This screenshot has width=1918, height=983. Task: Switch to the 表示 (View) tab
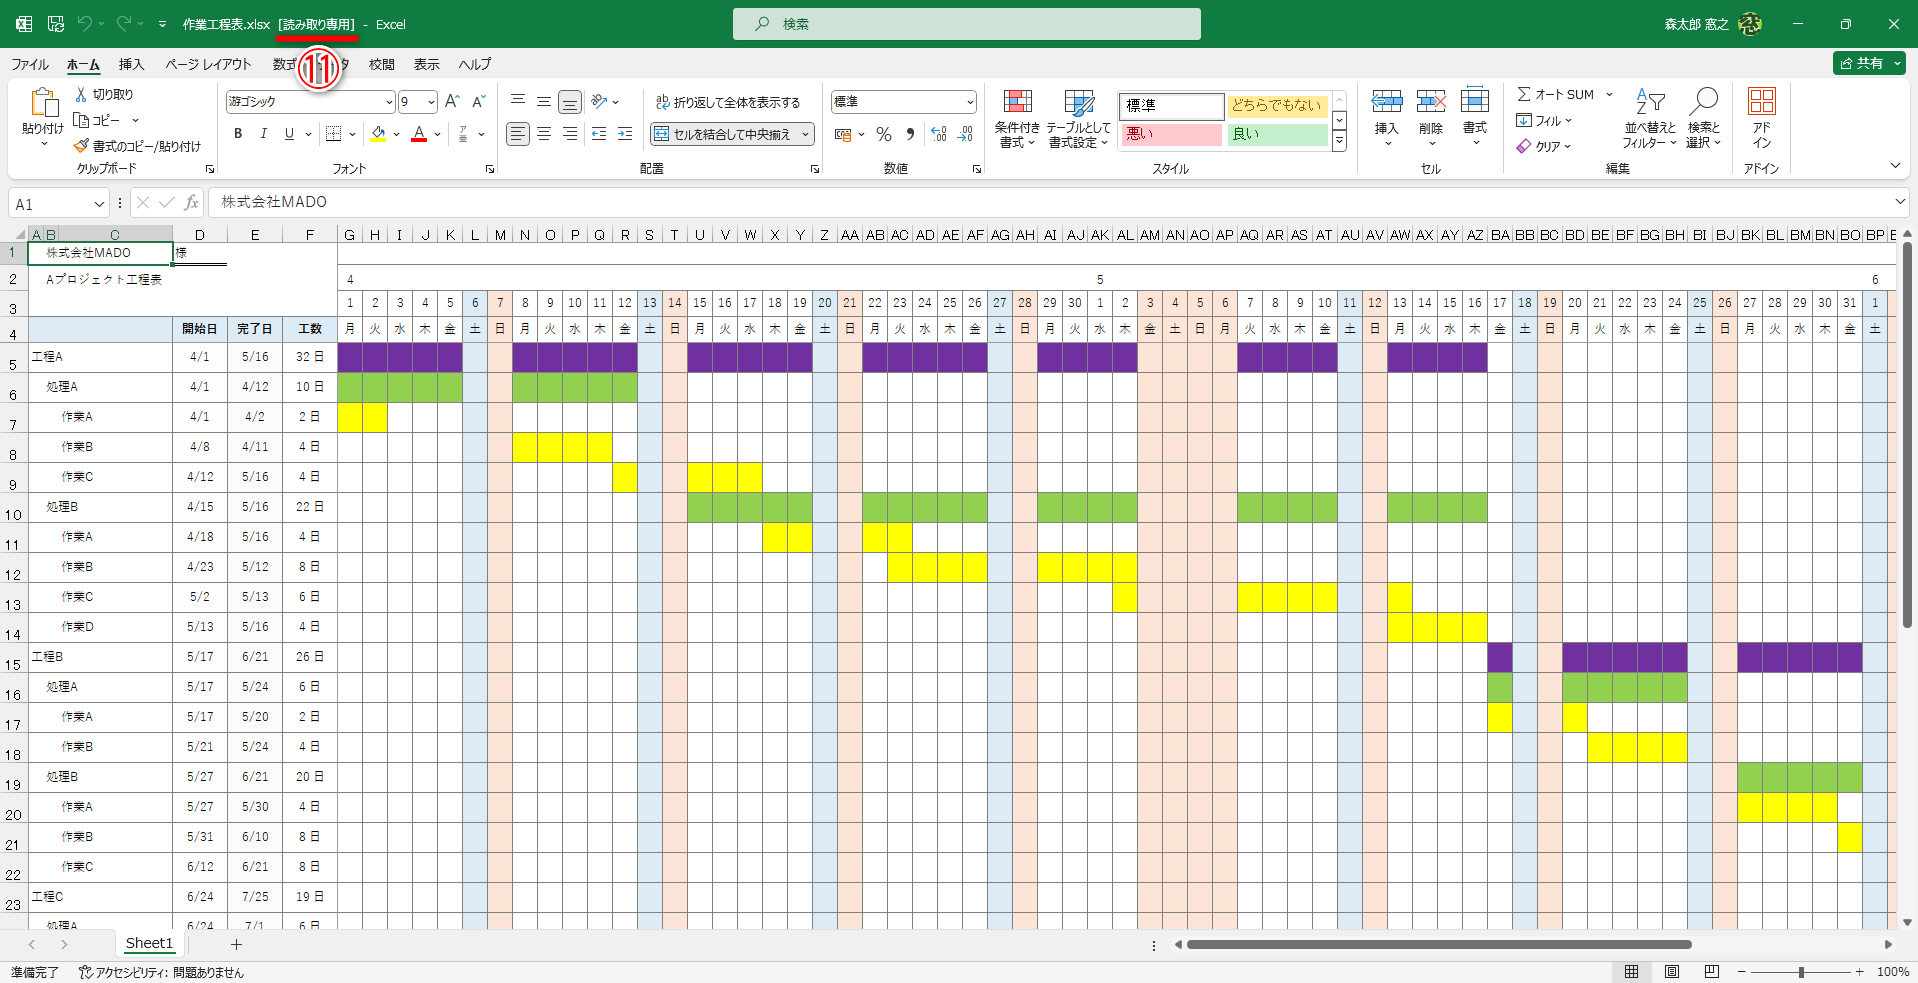[x=427, y=64]
